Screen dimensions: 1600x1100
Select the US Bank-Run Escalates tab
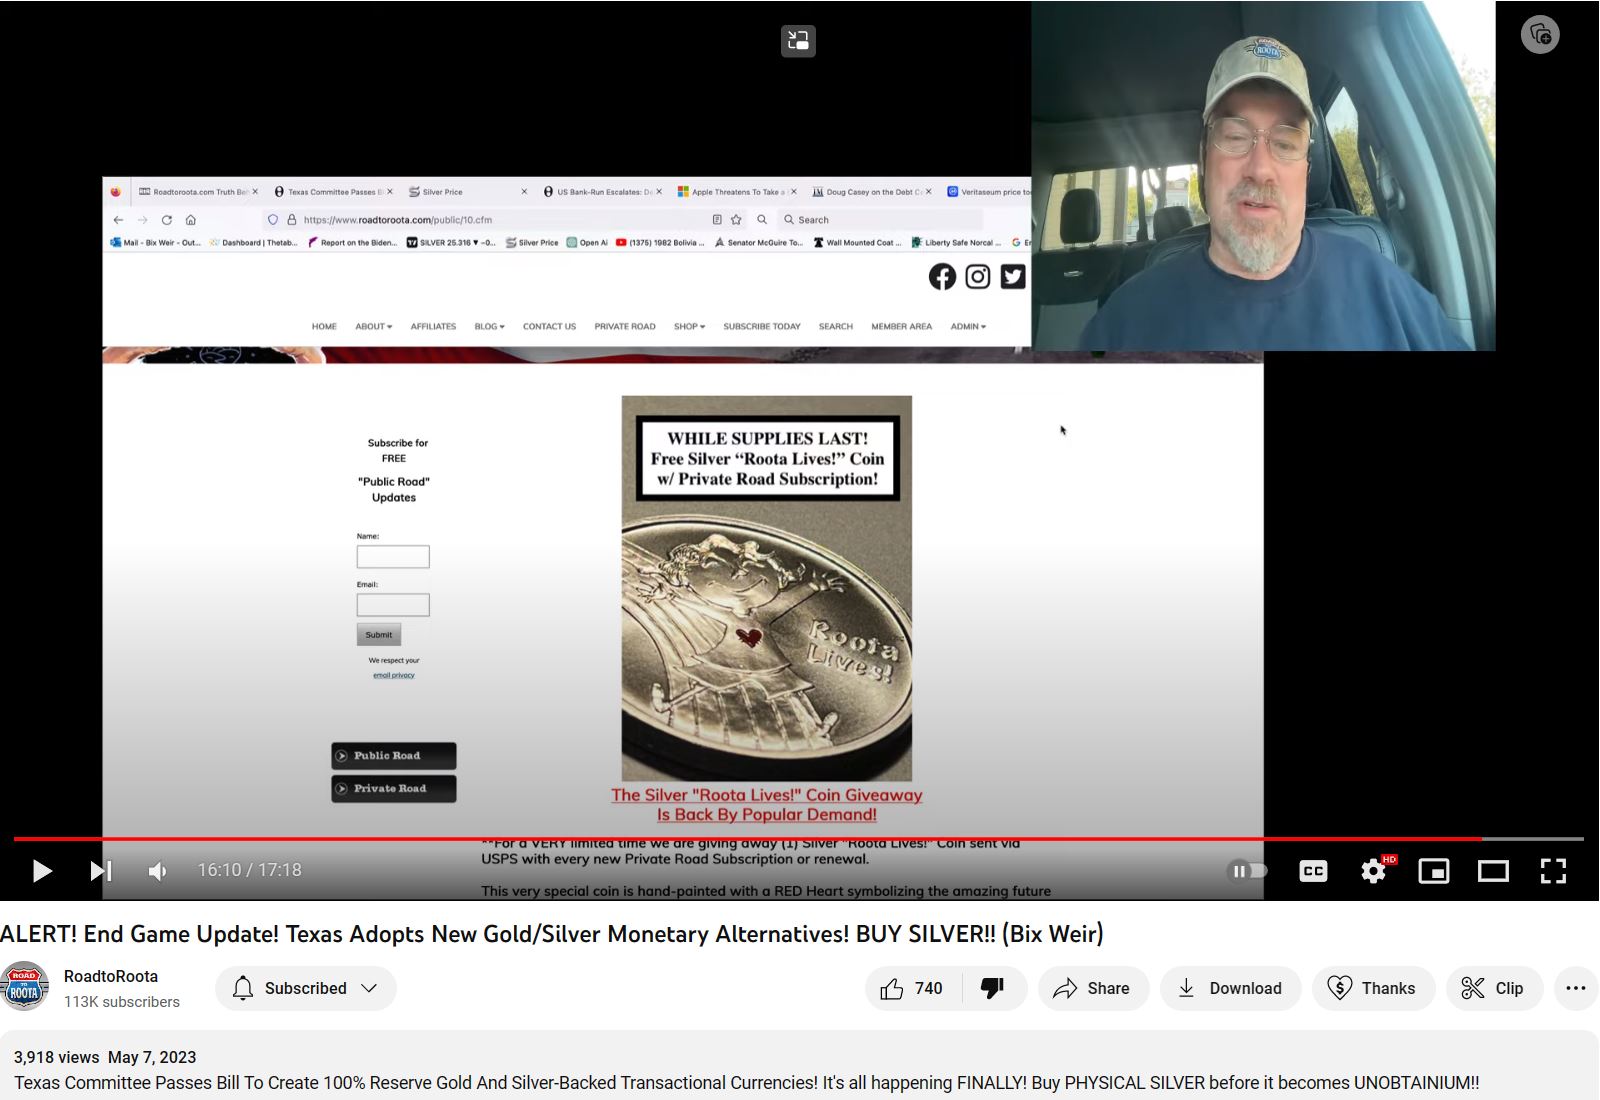coord(603,192)
